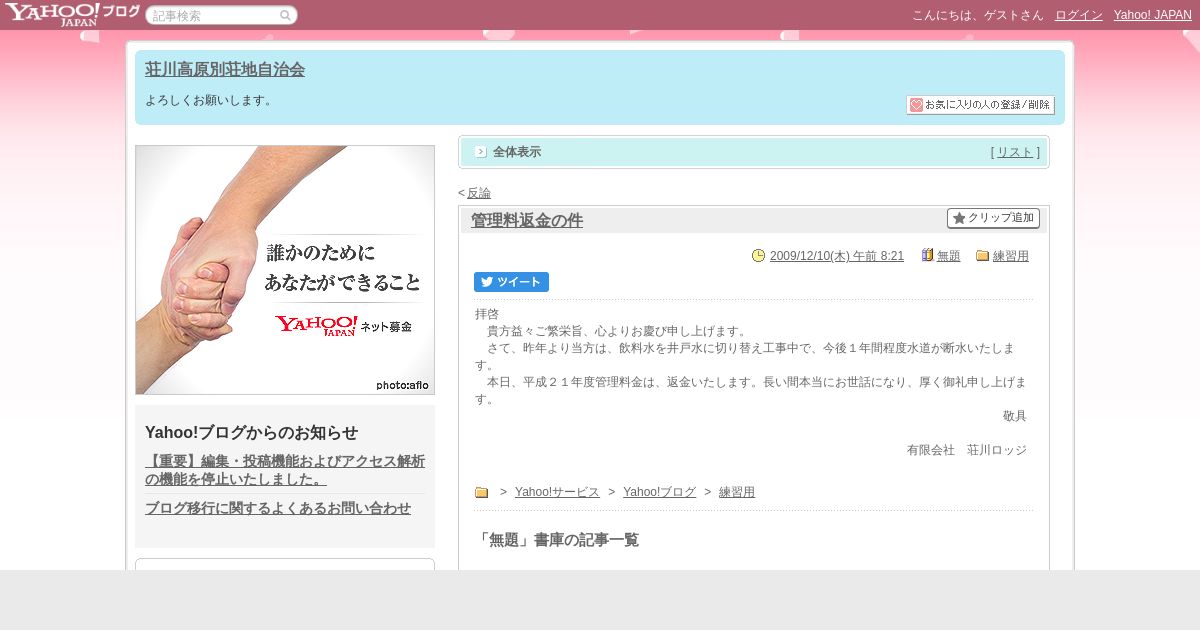Click folder icon beside 練習用 in post header
This screenshot has width=1200, height=630.
point(982,256)
